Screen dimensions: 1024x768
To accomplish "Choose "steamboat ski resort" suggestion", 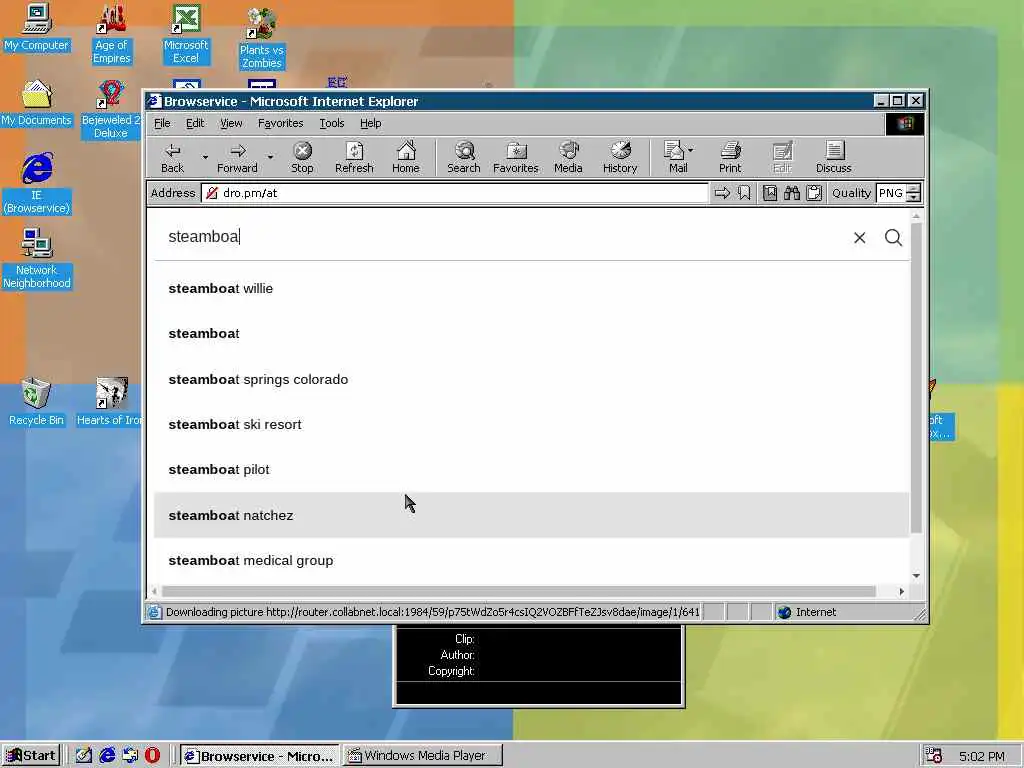I will [x=532, y=424].
